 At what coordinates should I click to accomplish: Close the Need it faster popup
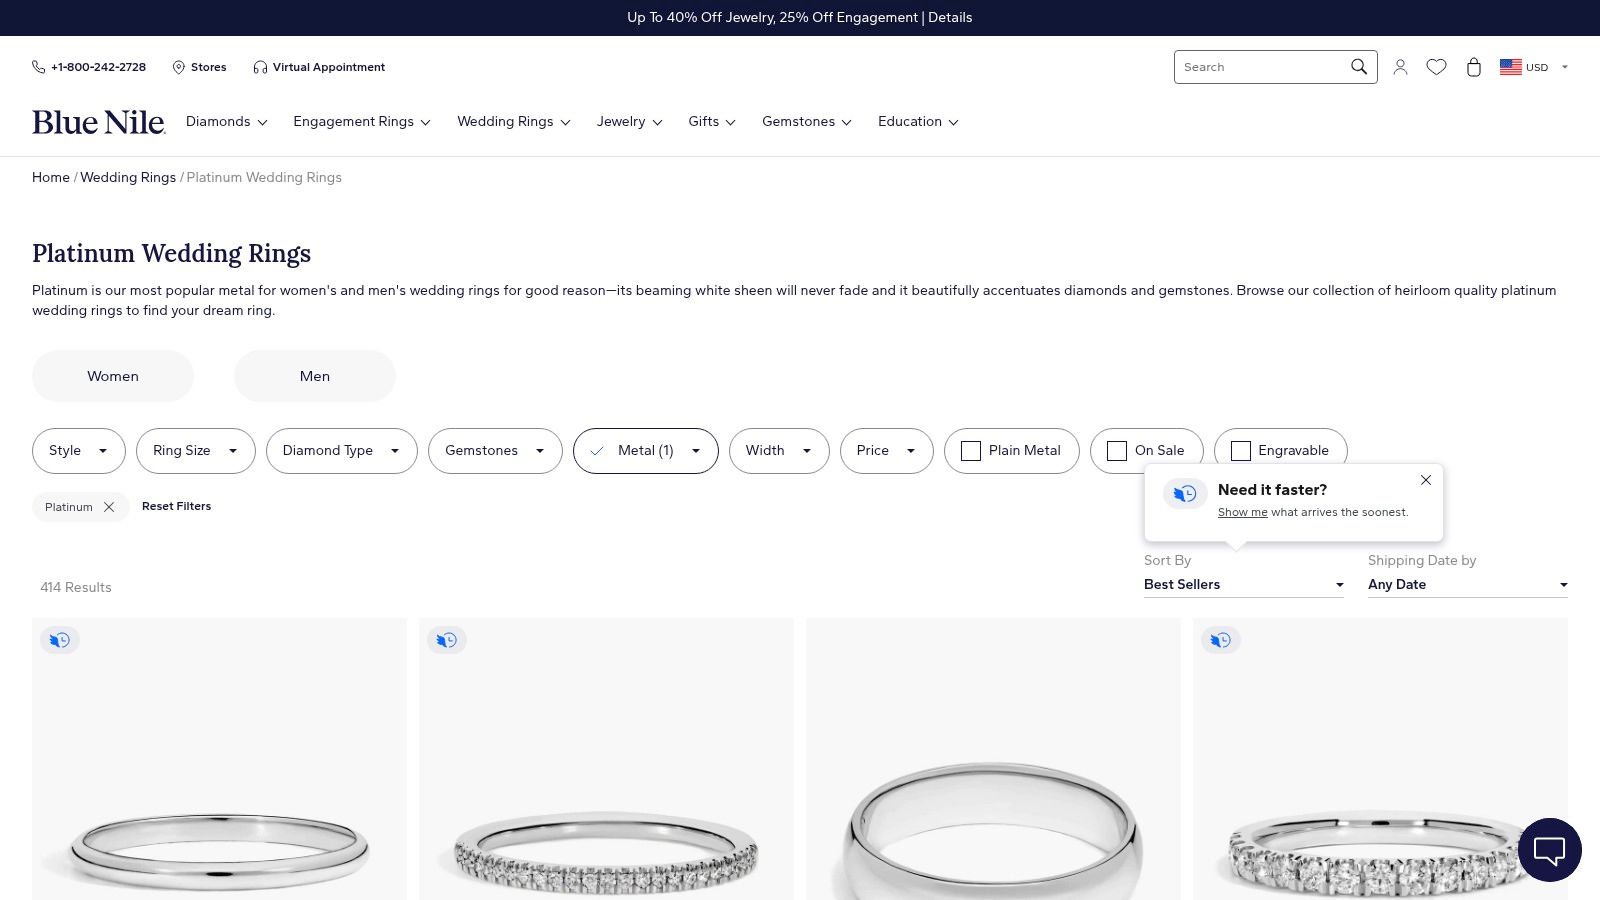pos(1426,480)
